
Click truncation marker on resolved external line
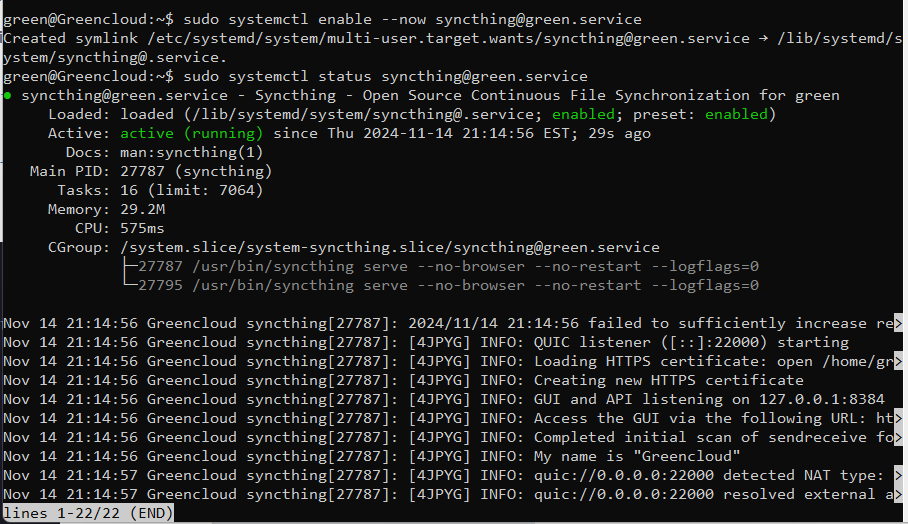click(x=898, y=494)
